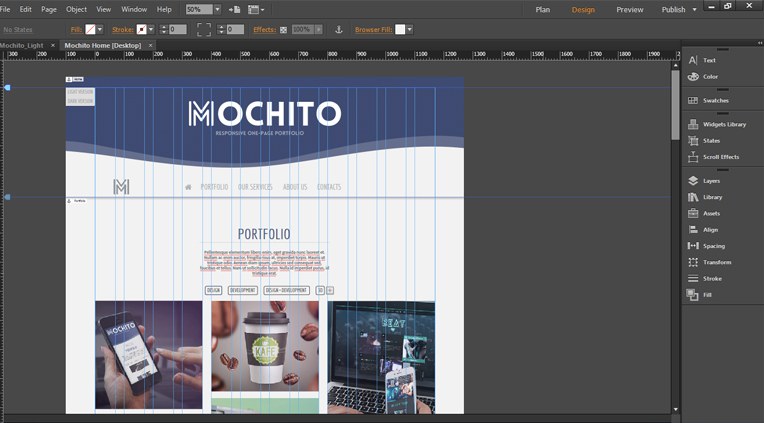Open the Align panel
Viewport: 764px width, 423px height.
click(709, 229)
